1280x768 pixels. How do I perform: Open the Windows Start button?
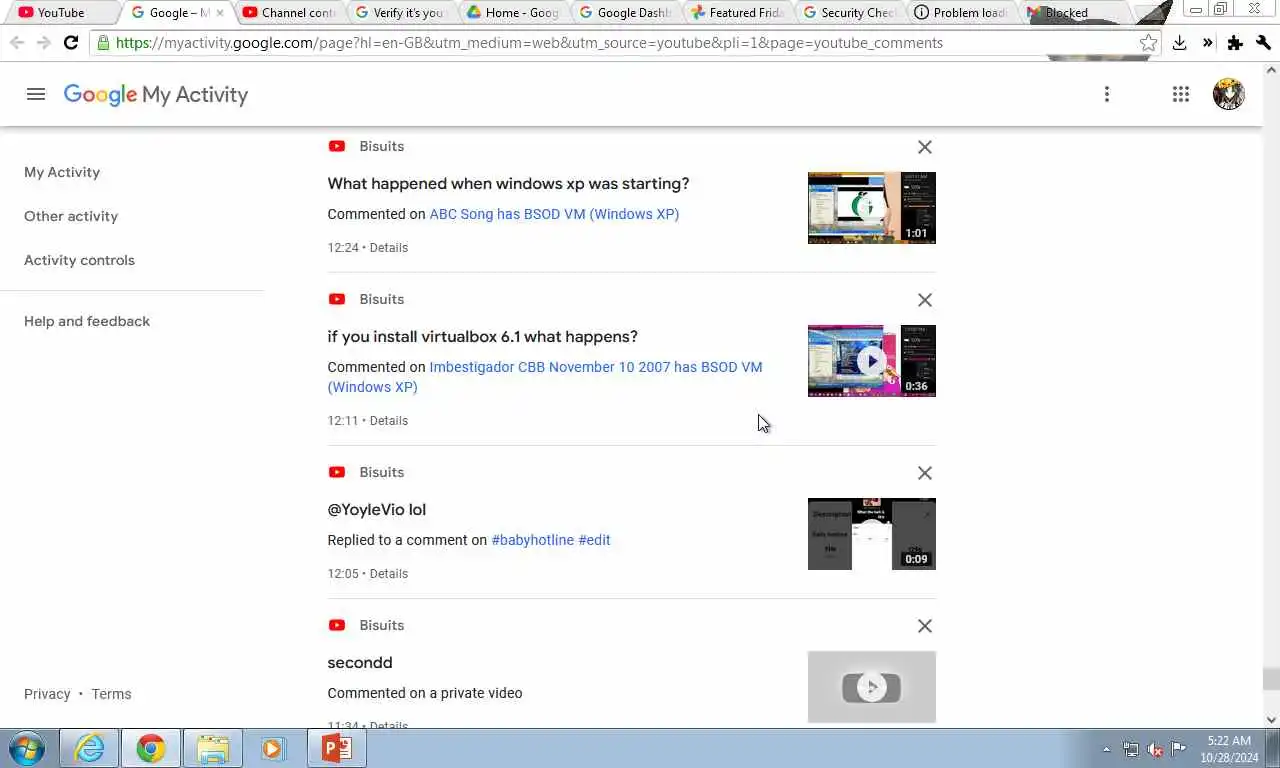pos(26,748)
